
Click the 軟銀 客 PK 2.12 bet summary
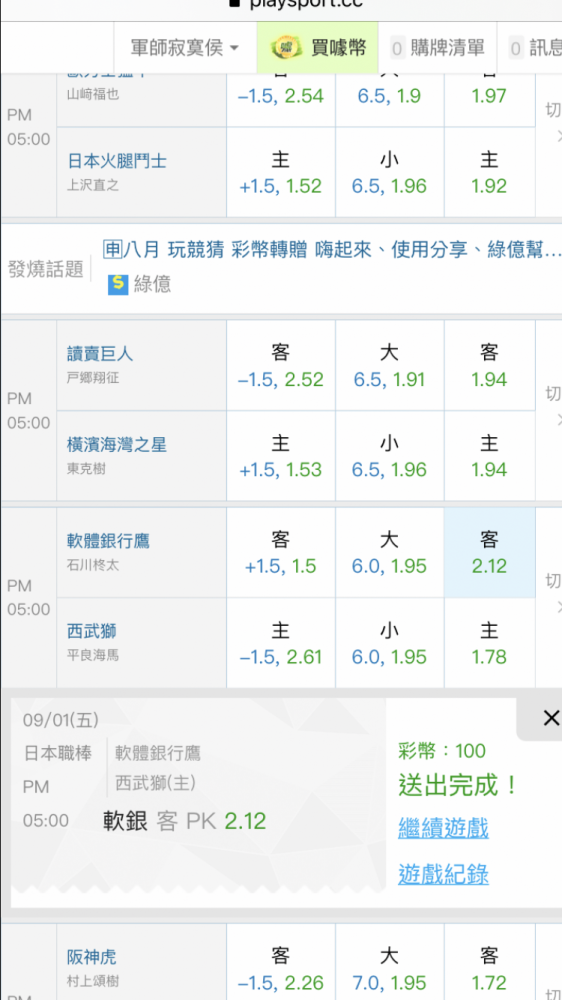tap(184, 821)
